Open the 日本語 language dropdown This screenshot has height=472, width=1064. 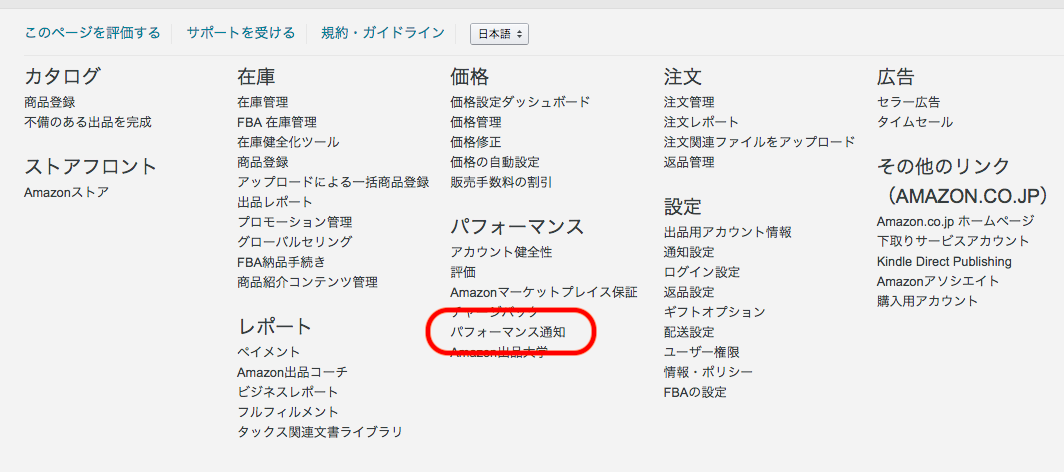(x=499, y=34)
